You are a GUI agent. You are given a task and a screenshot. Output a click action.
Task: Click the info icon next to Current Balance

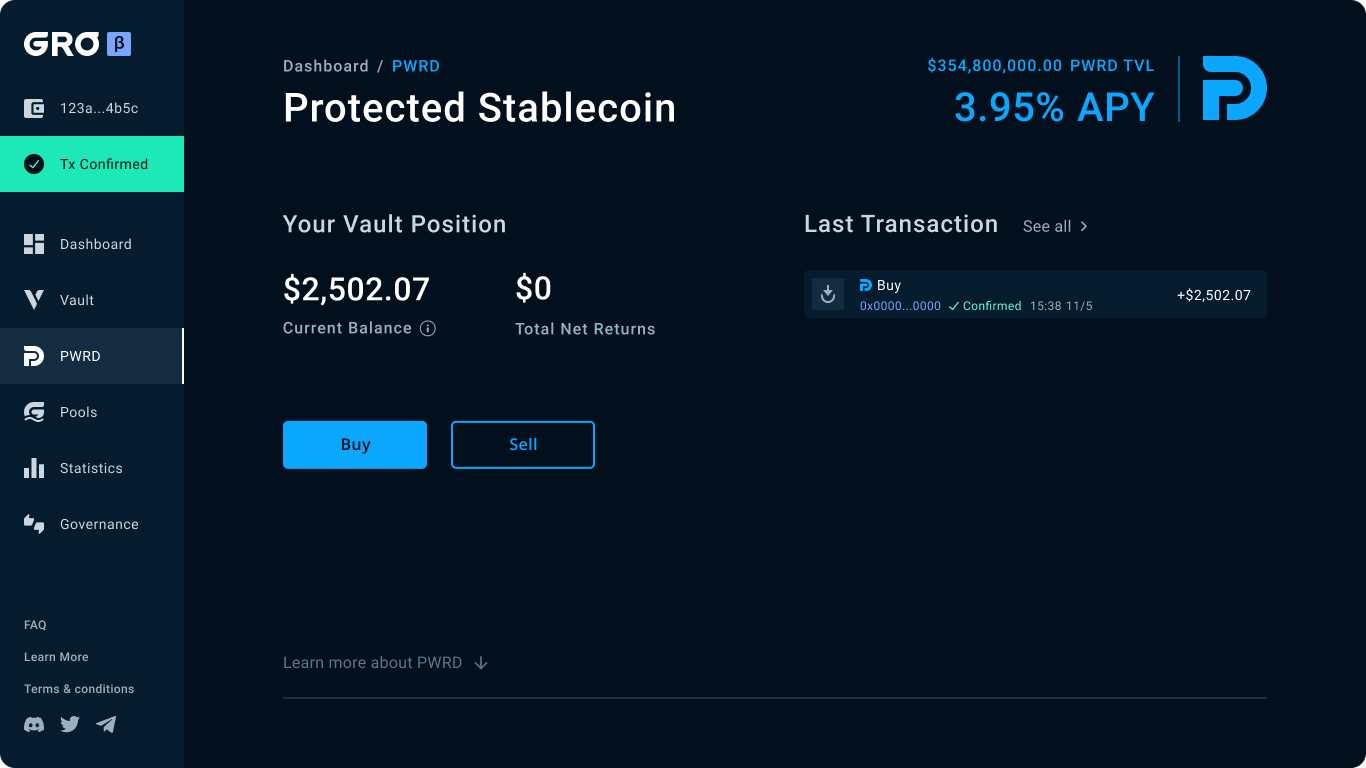coord(428,328)
